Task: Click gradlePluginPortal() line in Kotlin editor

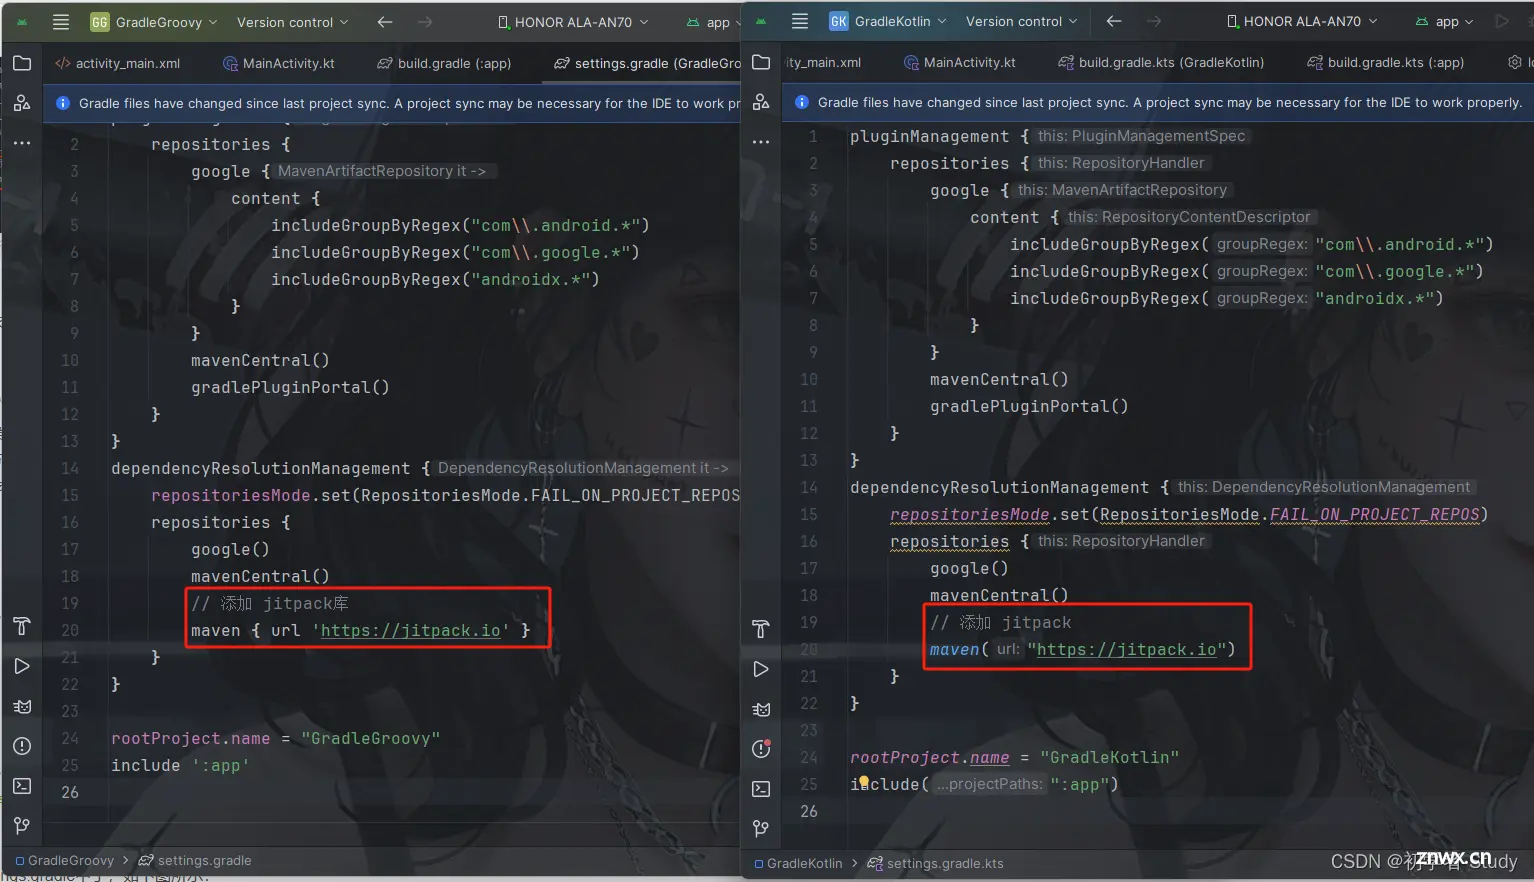Action: 1029,406
